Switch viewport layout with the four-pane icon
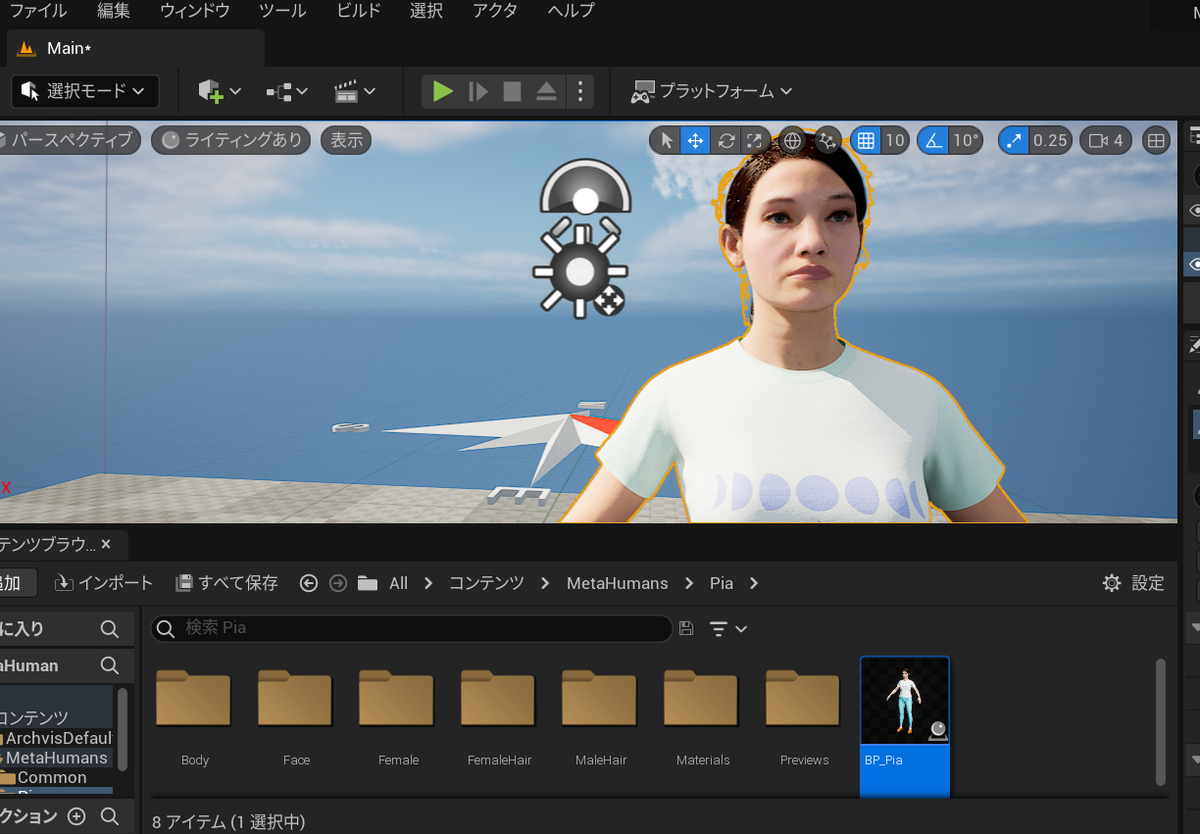1200x834 pixels. tap(1156, 141)
